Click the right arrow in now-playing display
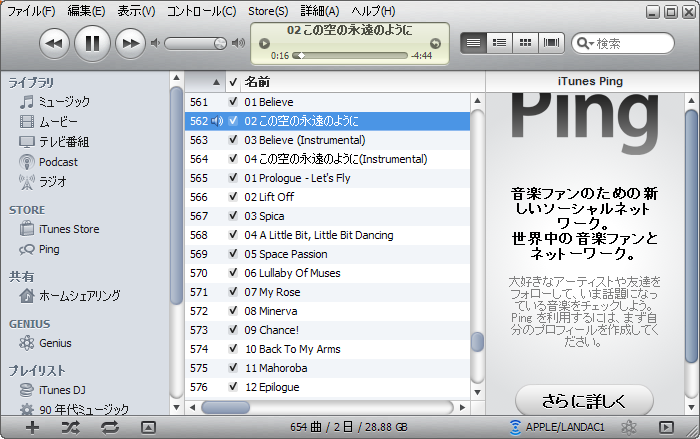This screenshot has width=700, height=439. (435, 43)
